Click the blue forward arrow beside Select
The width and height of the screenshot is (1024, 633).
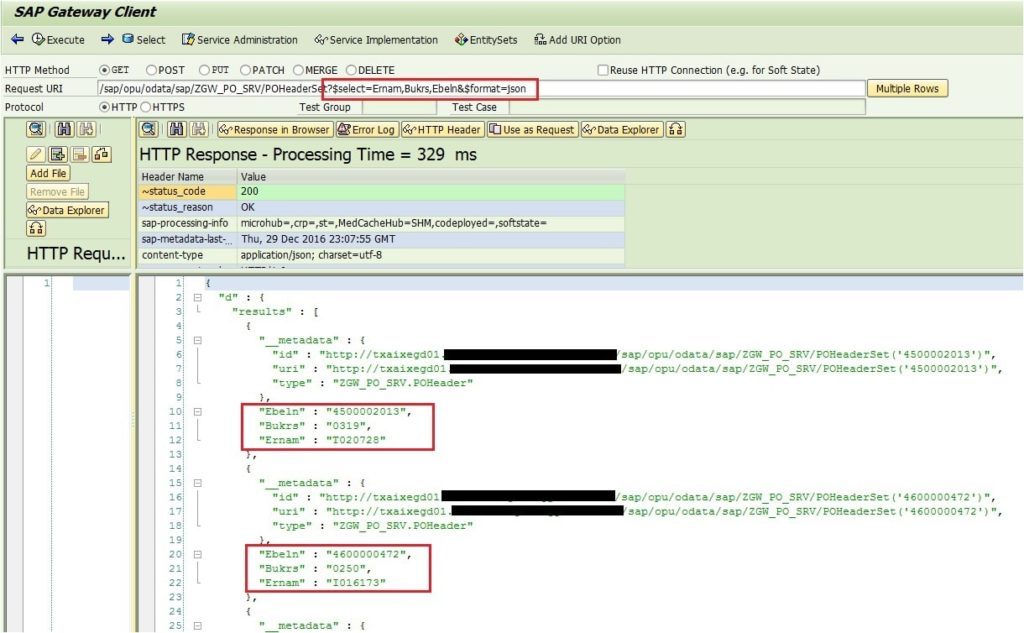click(108, 40)
